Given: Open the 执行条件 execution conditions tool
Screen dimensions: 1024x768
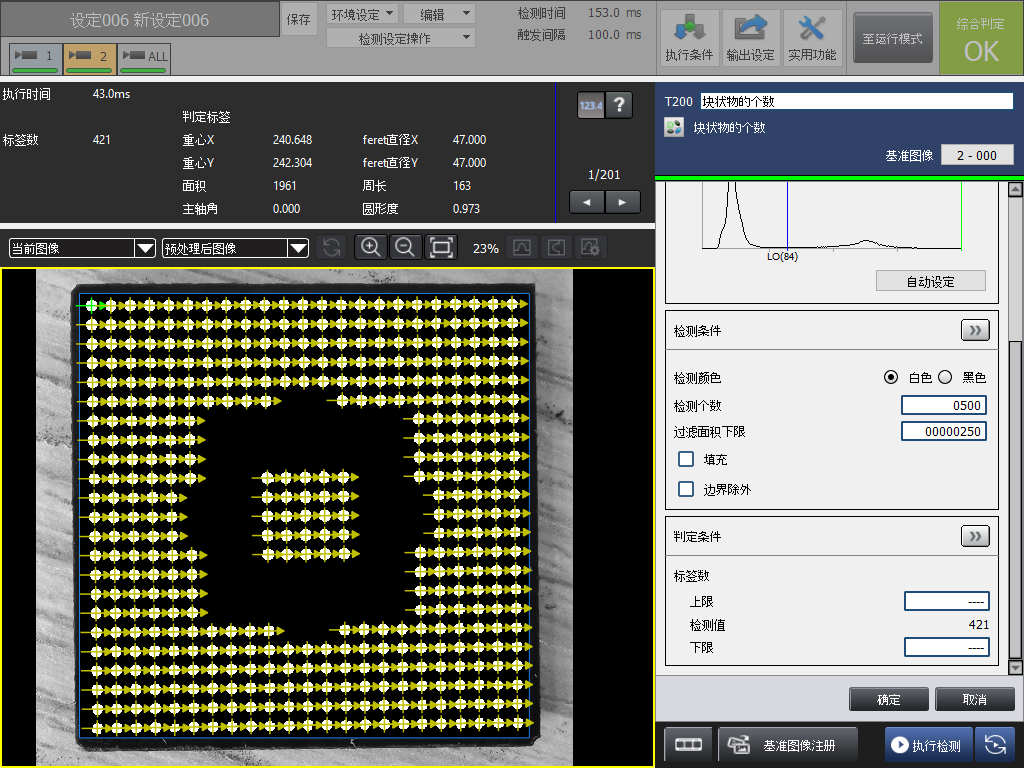Looking at the screenshot, I should coord(688,38).
